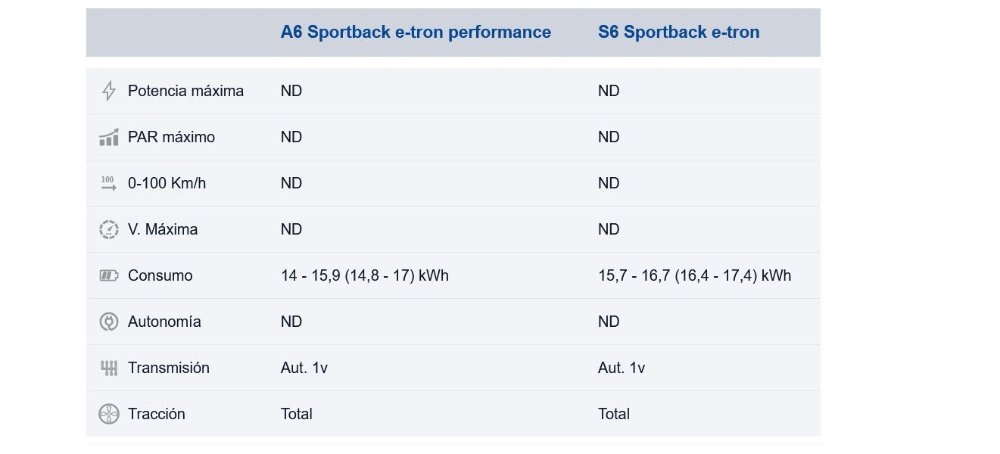Viewport: 1000px width, 454px height.
Task: Click the lightning bolt Potencia máxima icon
Action: click(x=109, y=91)
